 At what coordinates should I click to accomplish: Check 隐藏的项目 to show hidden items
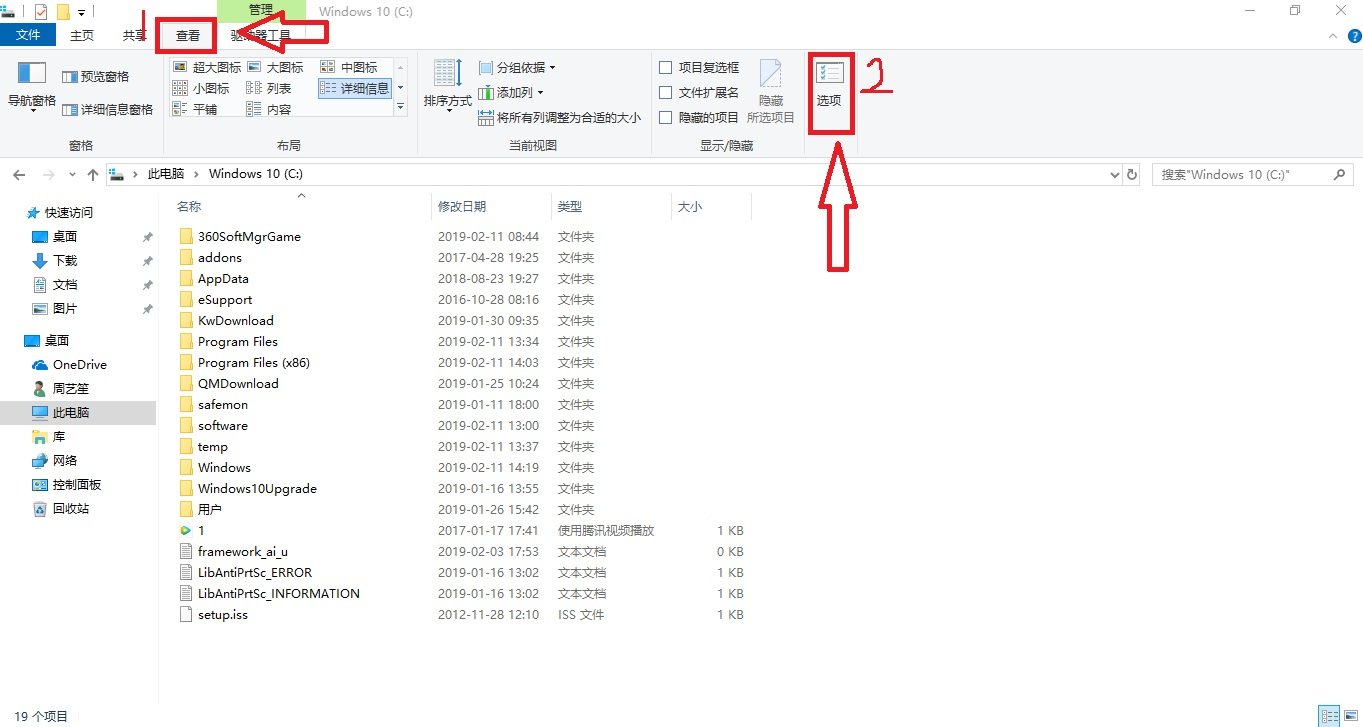click(x=666, y=116)
